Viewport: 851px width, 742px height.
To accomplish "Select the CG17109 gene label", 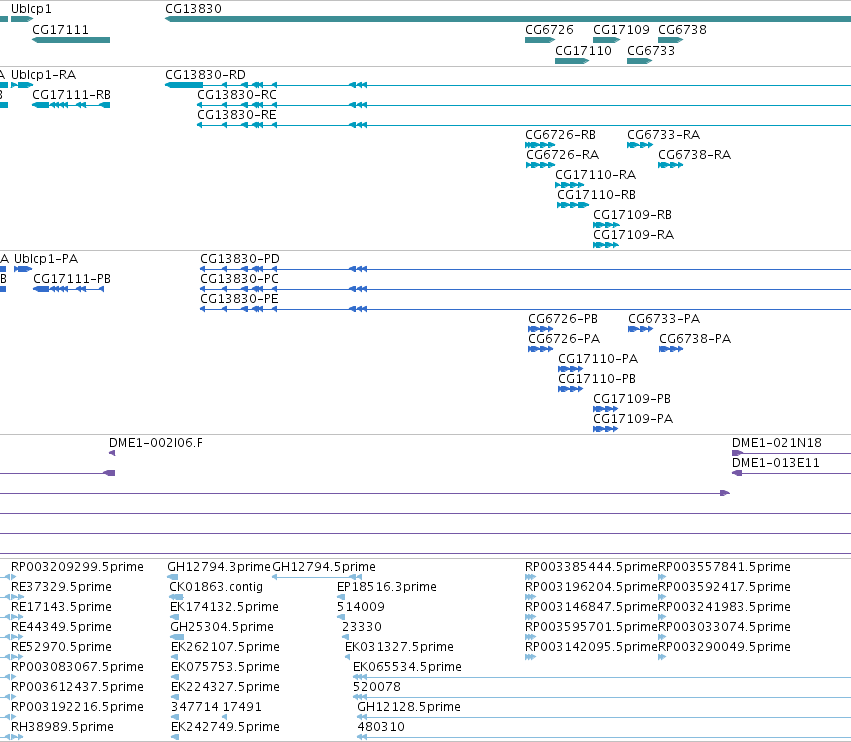I will click(x=621, y=29).
